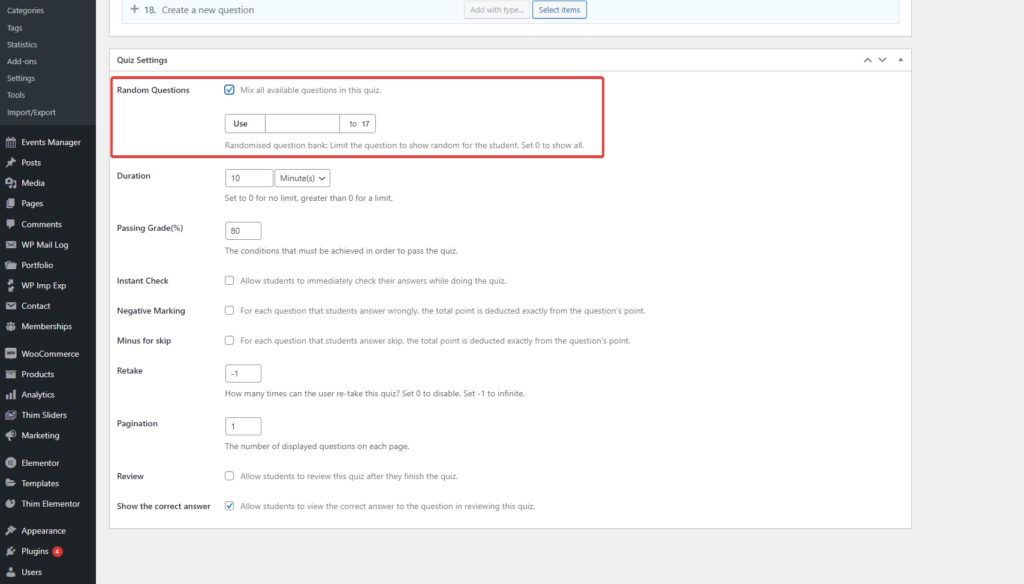Open the Minute(s) duration unit dropdown
The image size is (1024, 584).
(x=303, y=178)
